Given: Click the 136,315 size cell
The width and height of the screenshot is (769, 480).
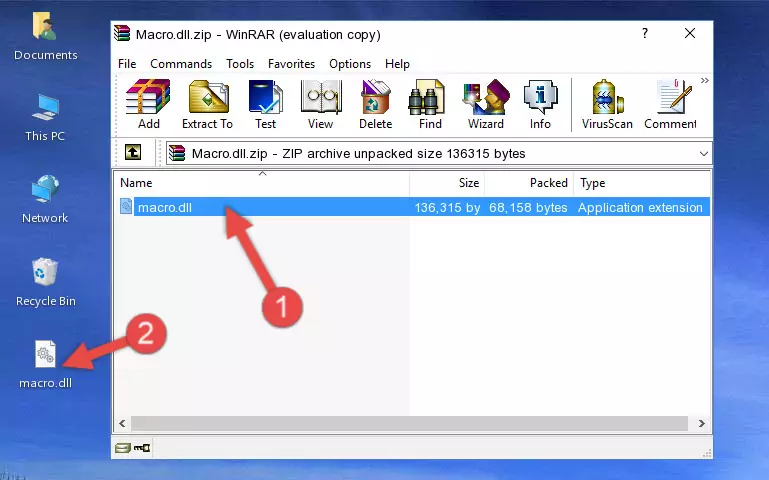Looking at the screenshot, I should [447, 207].
